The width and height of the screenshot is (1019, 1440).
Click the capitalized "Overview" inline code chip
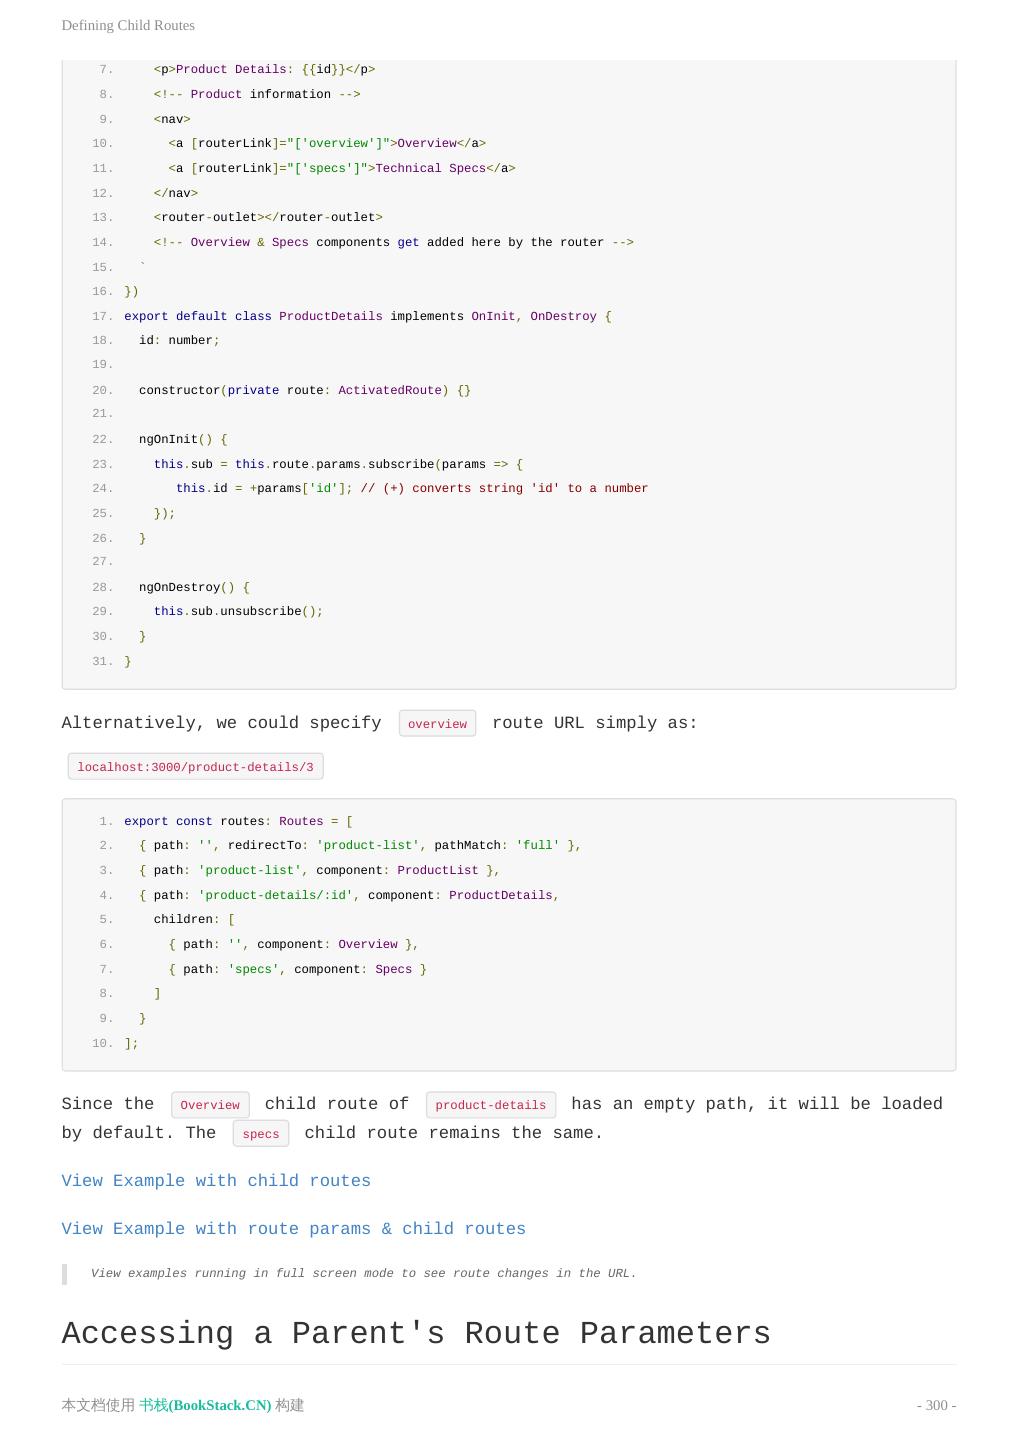210,1105
